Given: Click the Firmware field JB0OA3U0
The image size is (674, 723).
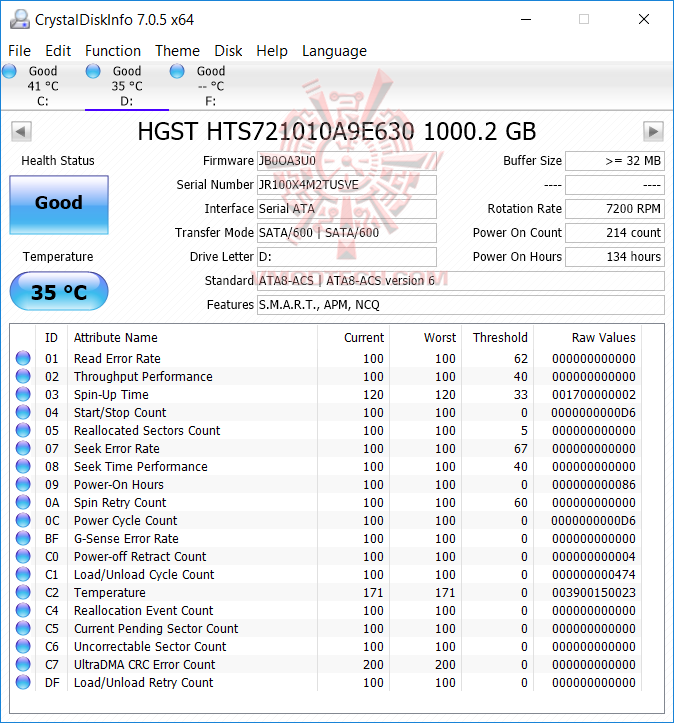Looking at the screenshot, I should 347,160.
